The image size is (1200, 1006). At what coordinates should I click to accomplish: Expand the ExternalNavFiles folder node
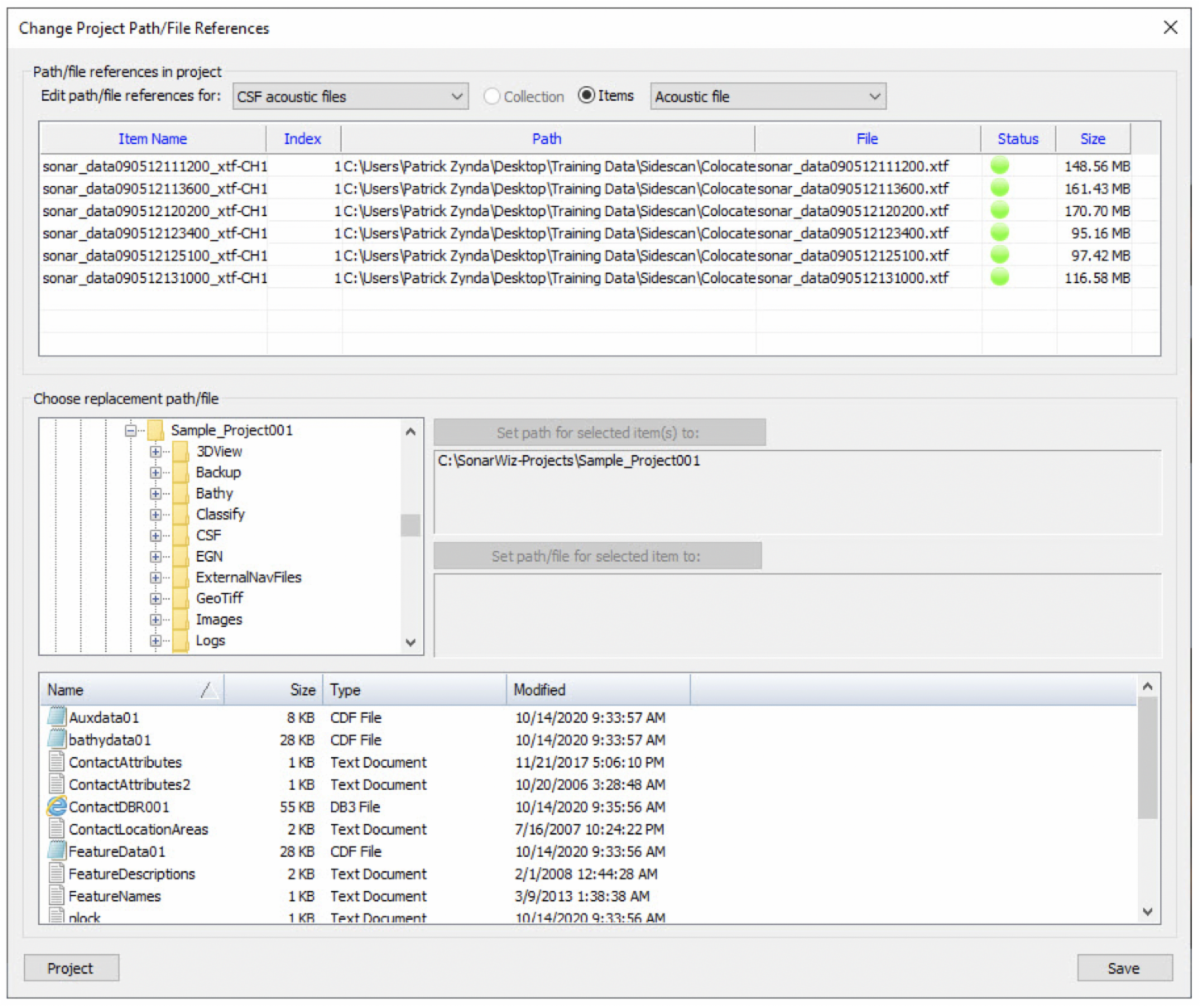[x=155, y=577]
